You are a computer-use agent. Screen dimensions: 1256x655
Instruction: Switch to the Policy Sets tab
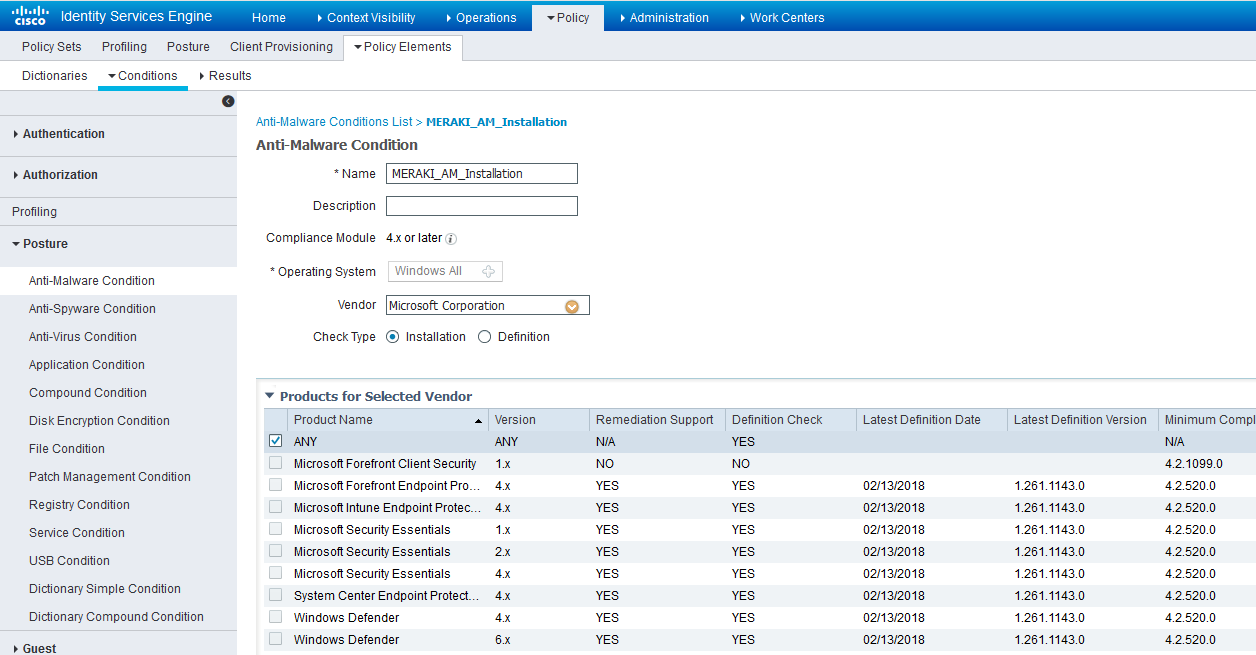52,47
